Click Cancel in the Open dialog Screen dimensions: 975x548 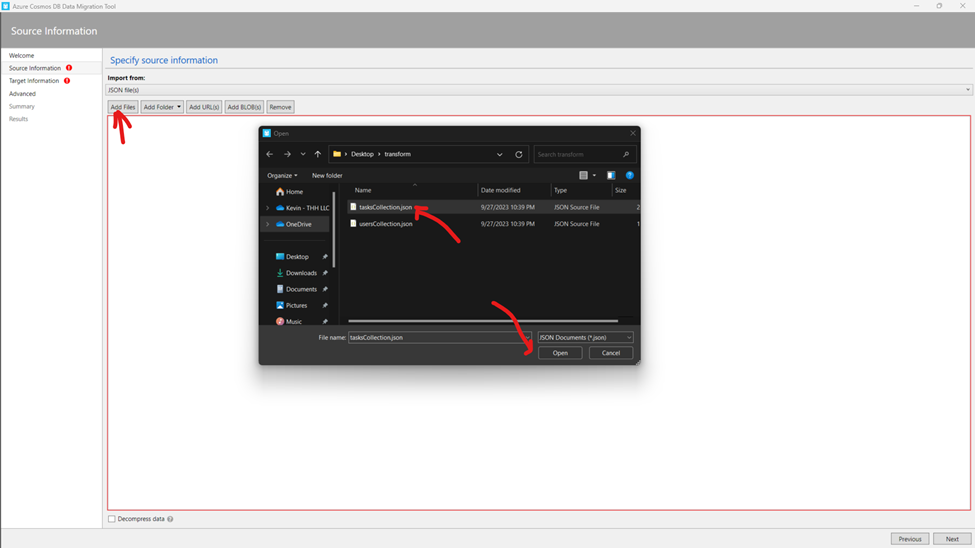point(611,353)
